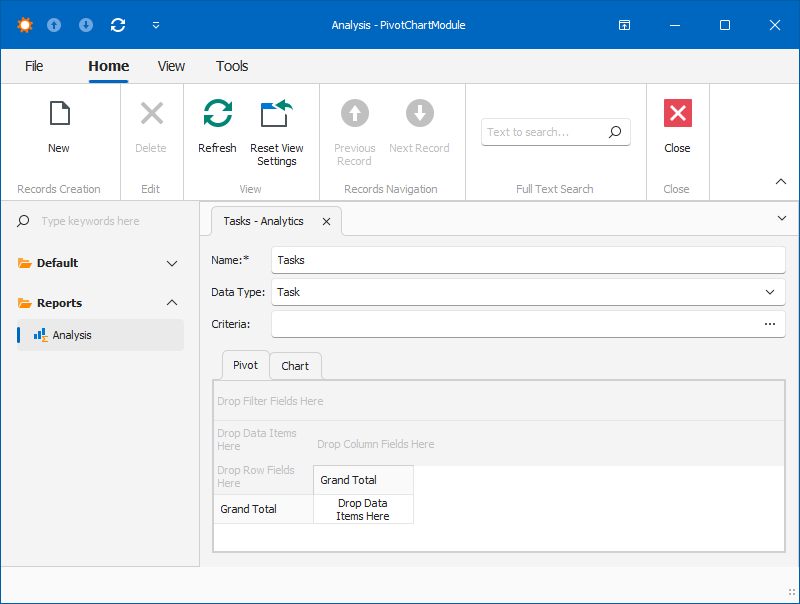
Task: Click the refresh icon in the title bar
Action: (x=117, y=24)
